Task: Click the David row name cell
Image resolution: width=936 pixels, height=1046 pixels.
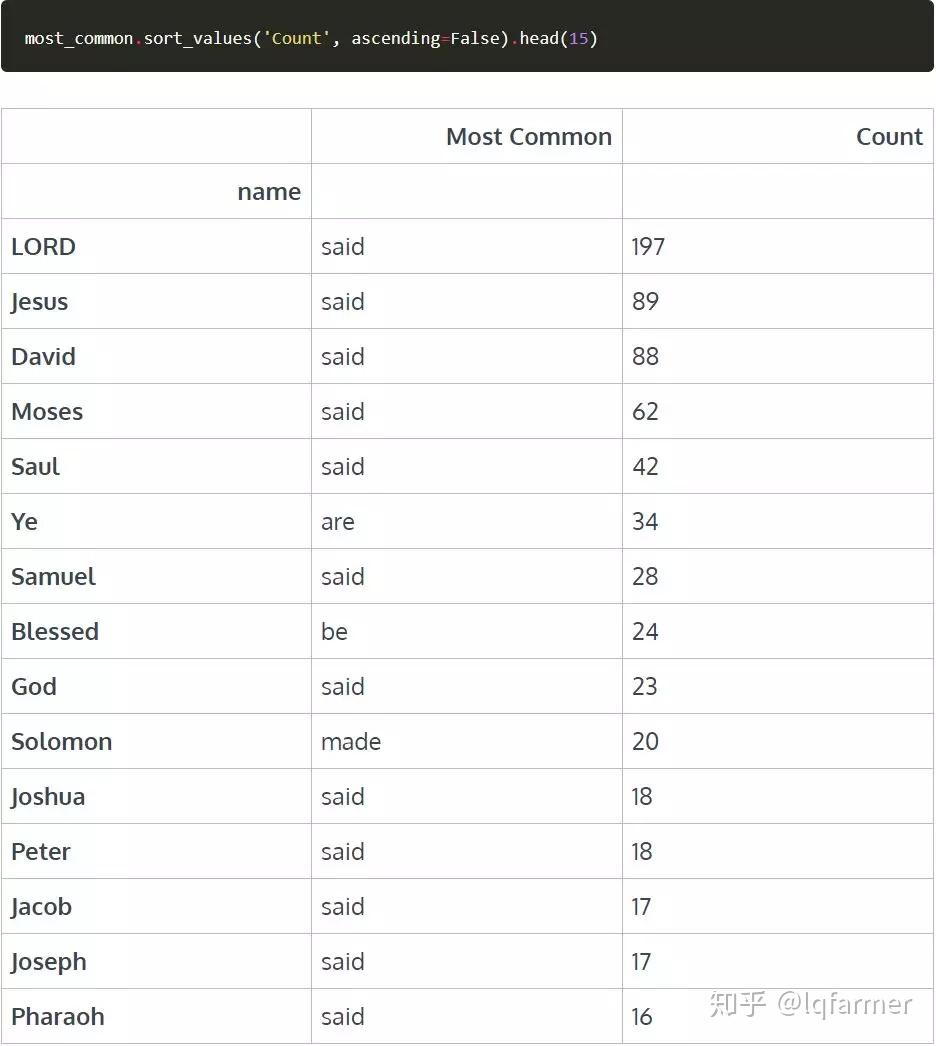Action: pyautogui.click(x=44, y=357)
